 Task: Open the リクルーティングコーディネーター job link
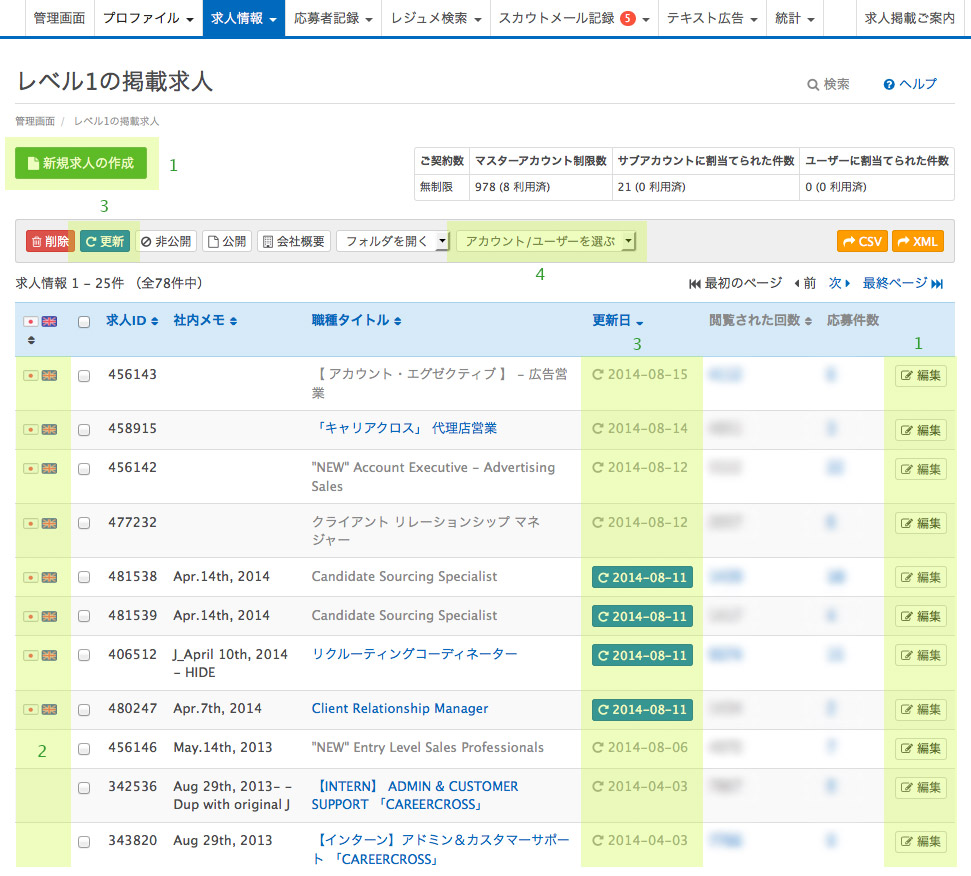[414, 654]
